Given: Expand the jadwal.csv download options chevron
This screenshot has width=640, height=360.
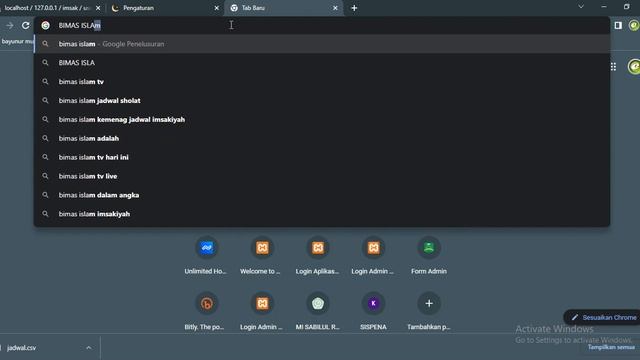Looking at the screenshot, I should pyautogui.click(x=89, y=348).
